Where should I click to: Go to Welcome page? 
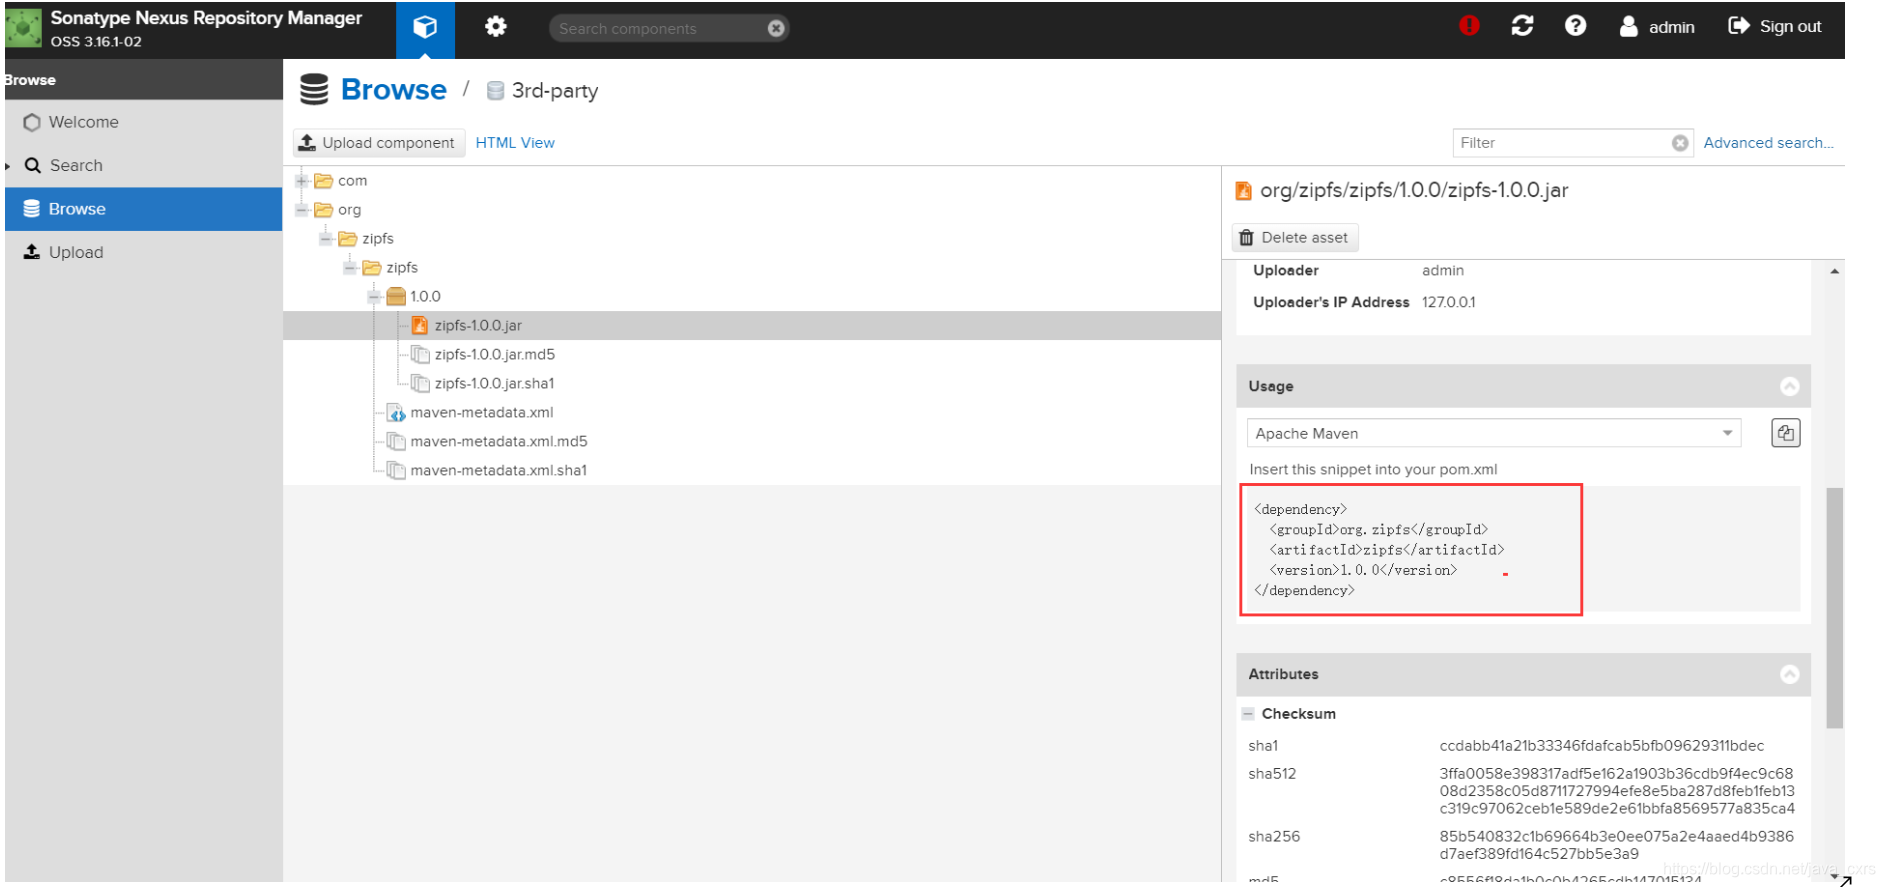click(x=143, y=122)
